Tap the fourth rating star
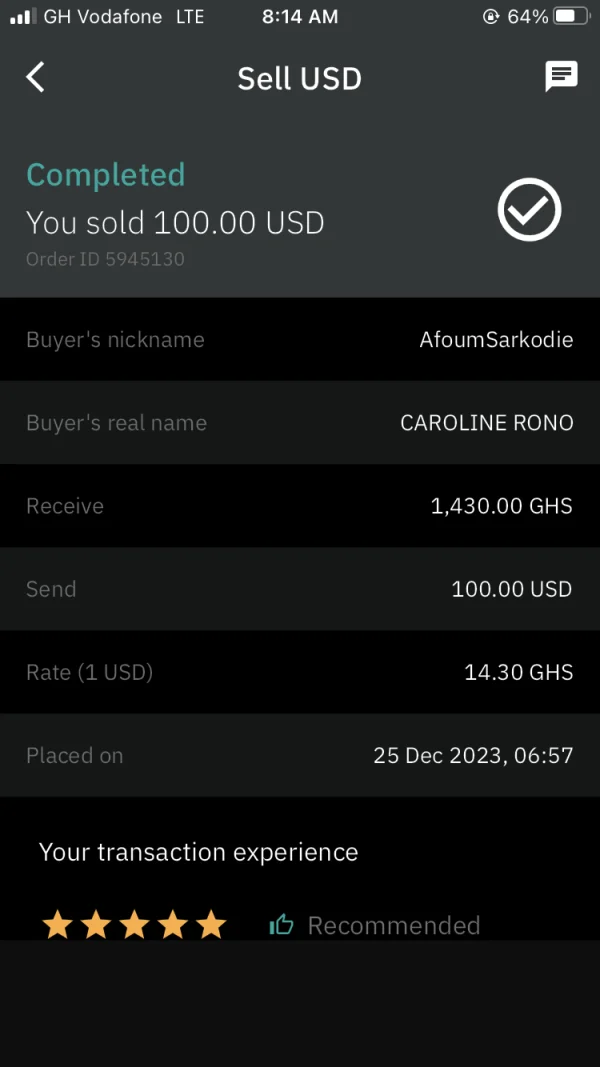 [173, 925]
